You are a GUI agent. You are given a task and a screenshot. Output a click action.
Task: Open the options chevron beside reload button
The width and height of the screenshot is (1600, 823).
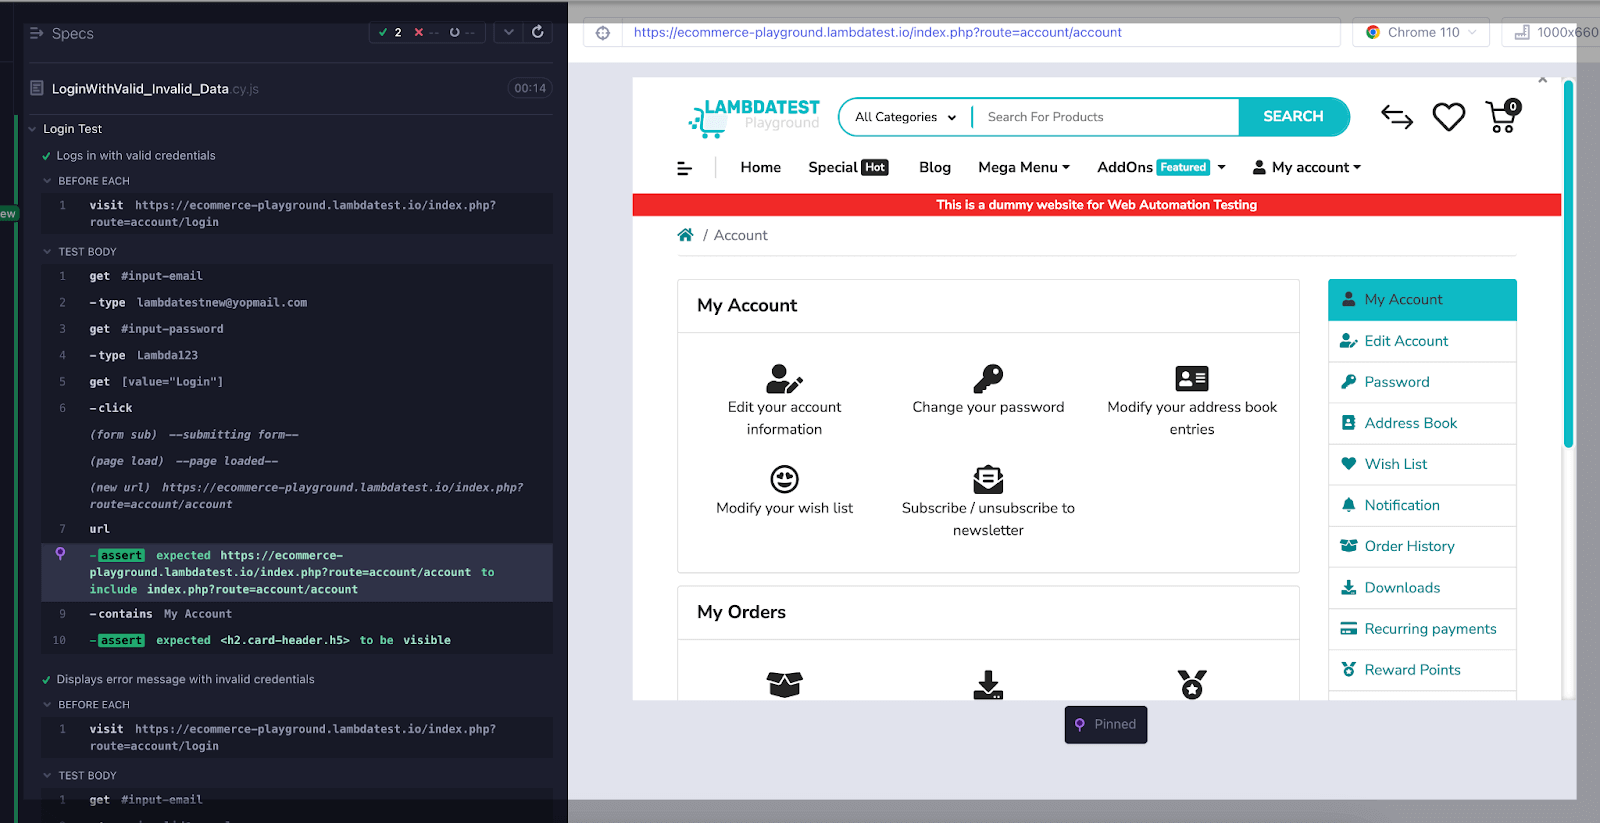point(509,32)
